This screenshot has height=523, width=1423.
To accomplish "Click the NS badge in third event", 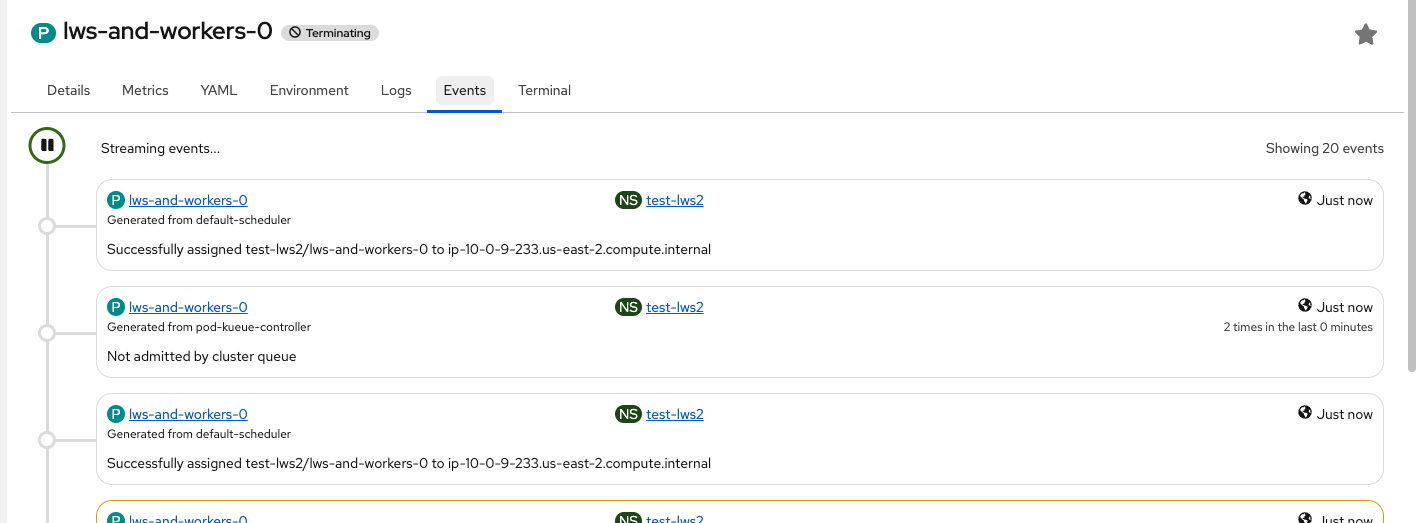I will click(x=628, y=414).
